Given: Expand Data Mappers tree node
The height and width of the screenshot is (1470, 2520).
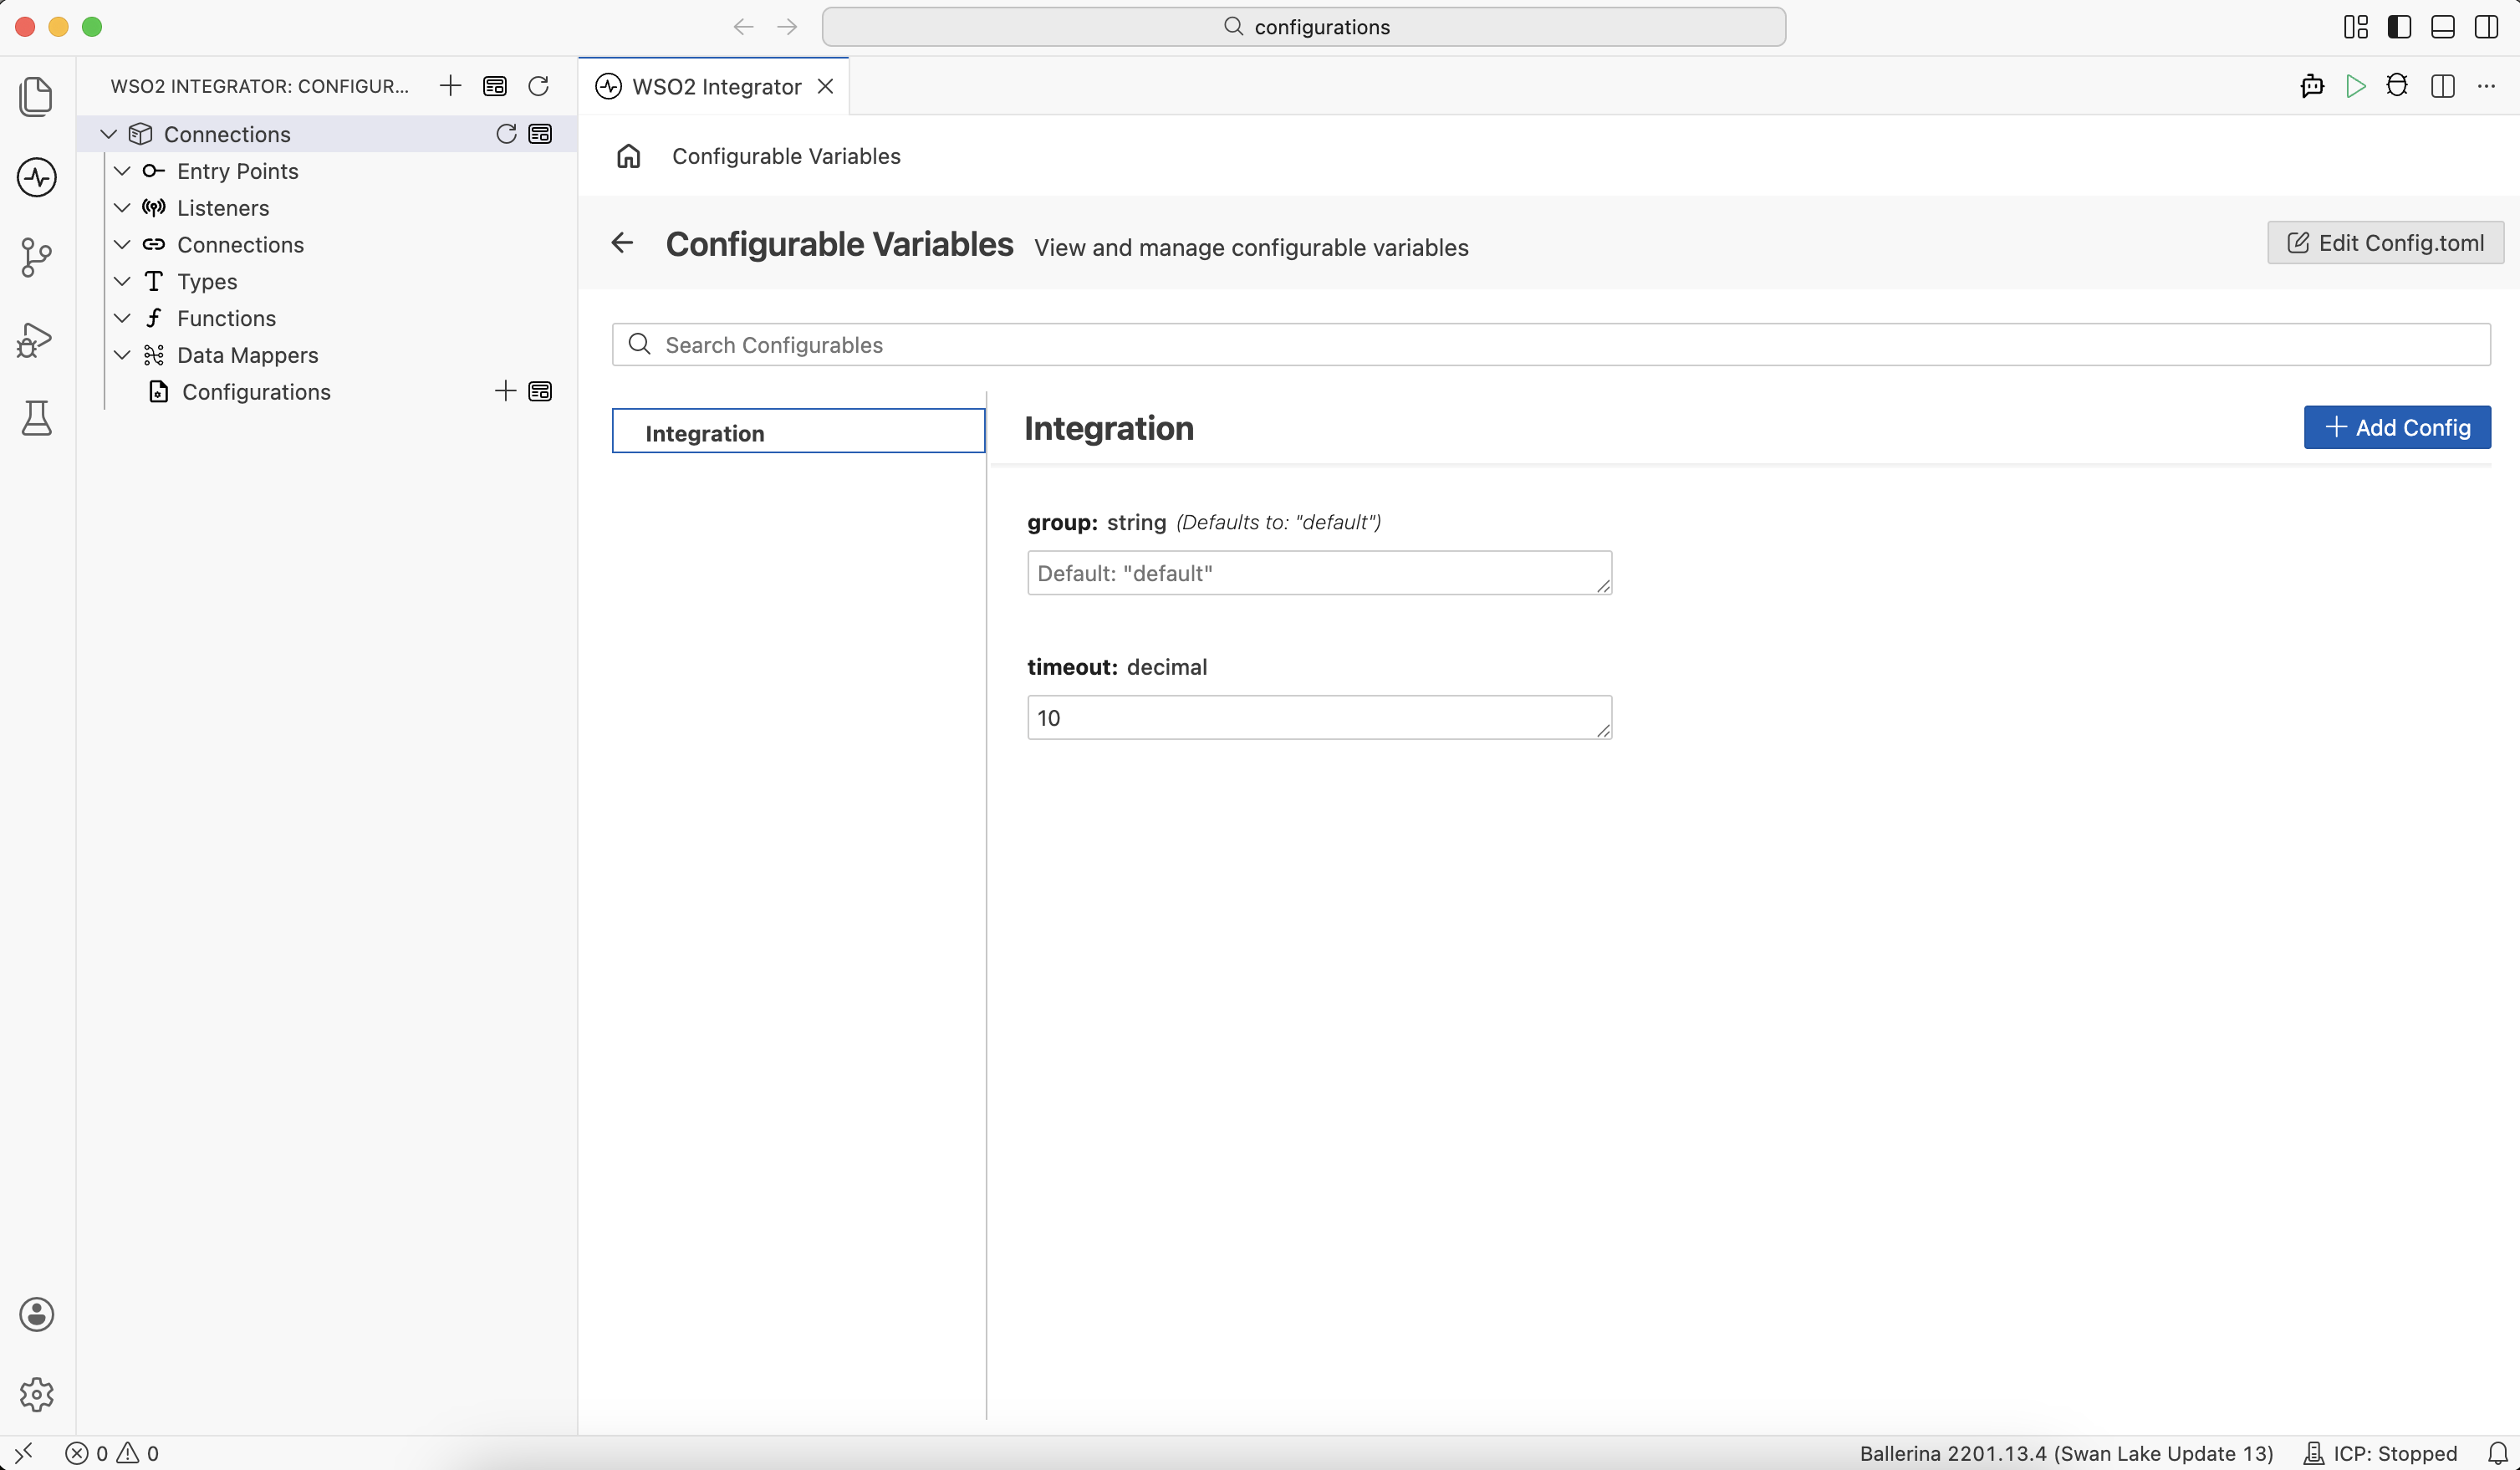Looking at the screenshot, I should [x=123, y=355].
